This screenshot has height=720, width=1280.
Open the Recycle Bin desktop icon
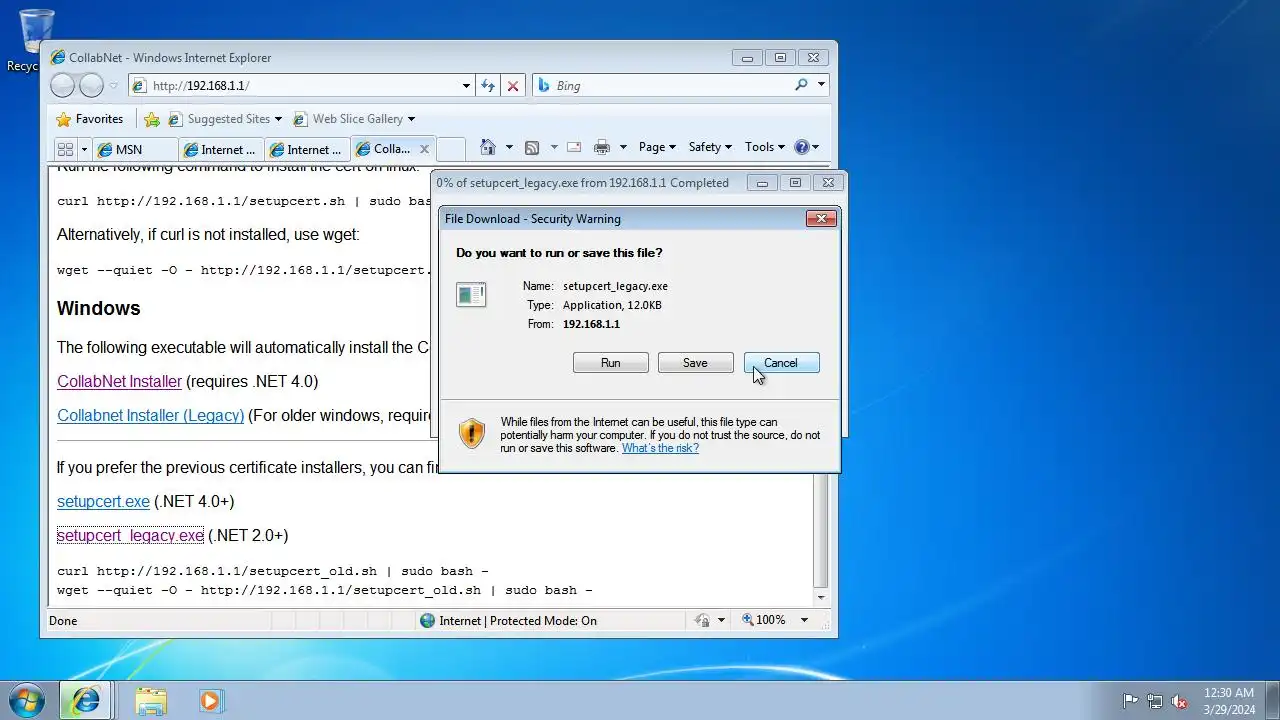(x=36, y=40)
